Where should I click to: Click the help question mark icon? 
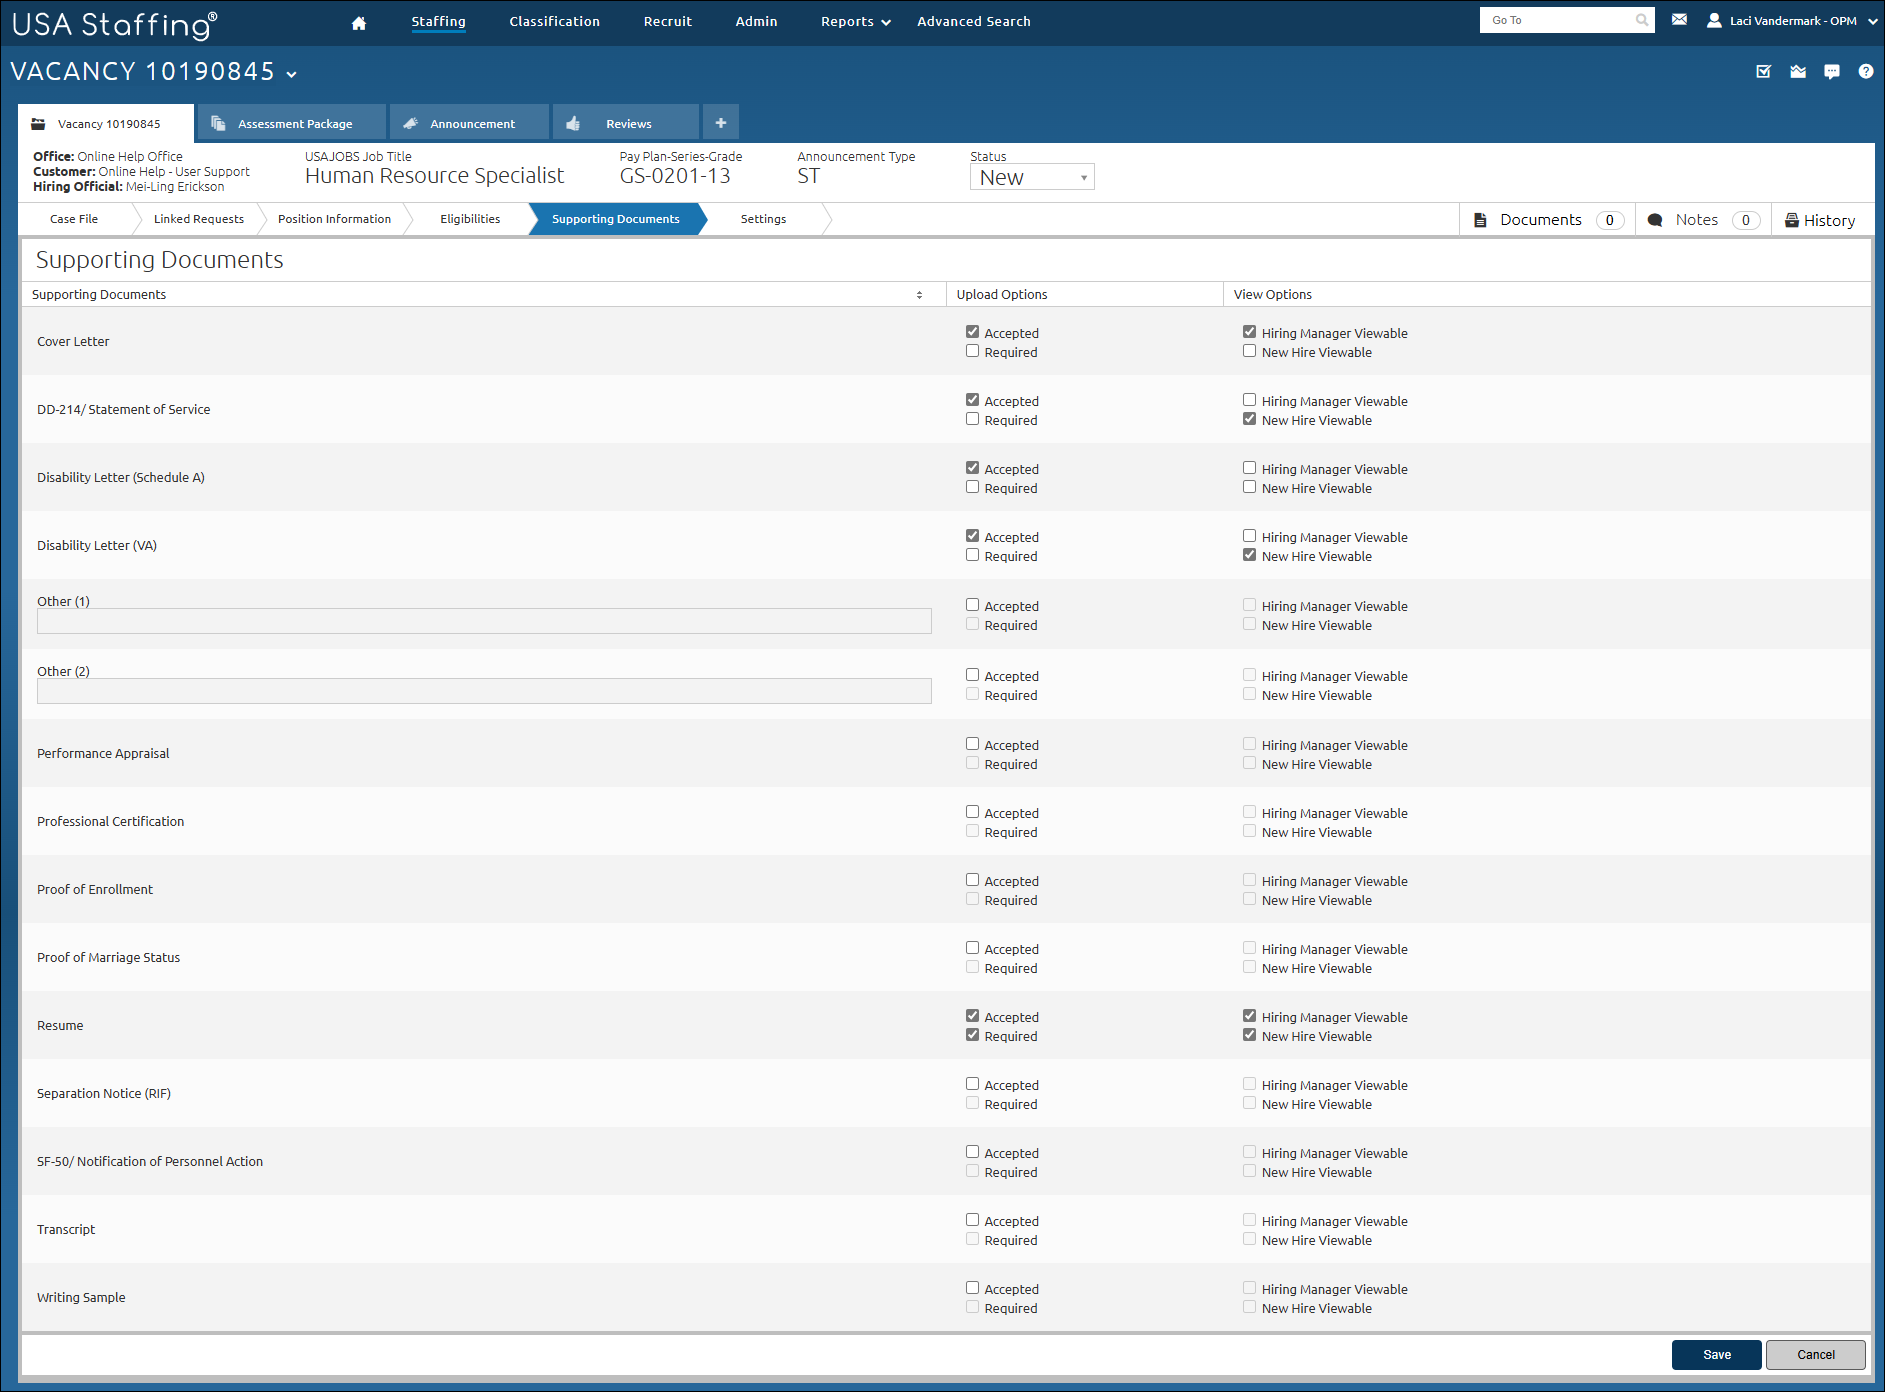[x=1865, y=72]
